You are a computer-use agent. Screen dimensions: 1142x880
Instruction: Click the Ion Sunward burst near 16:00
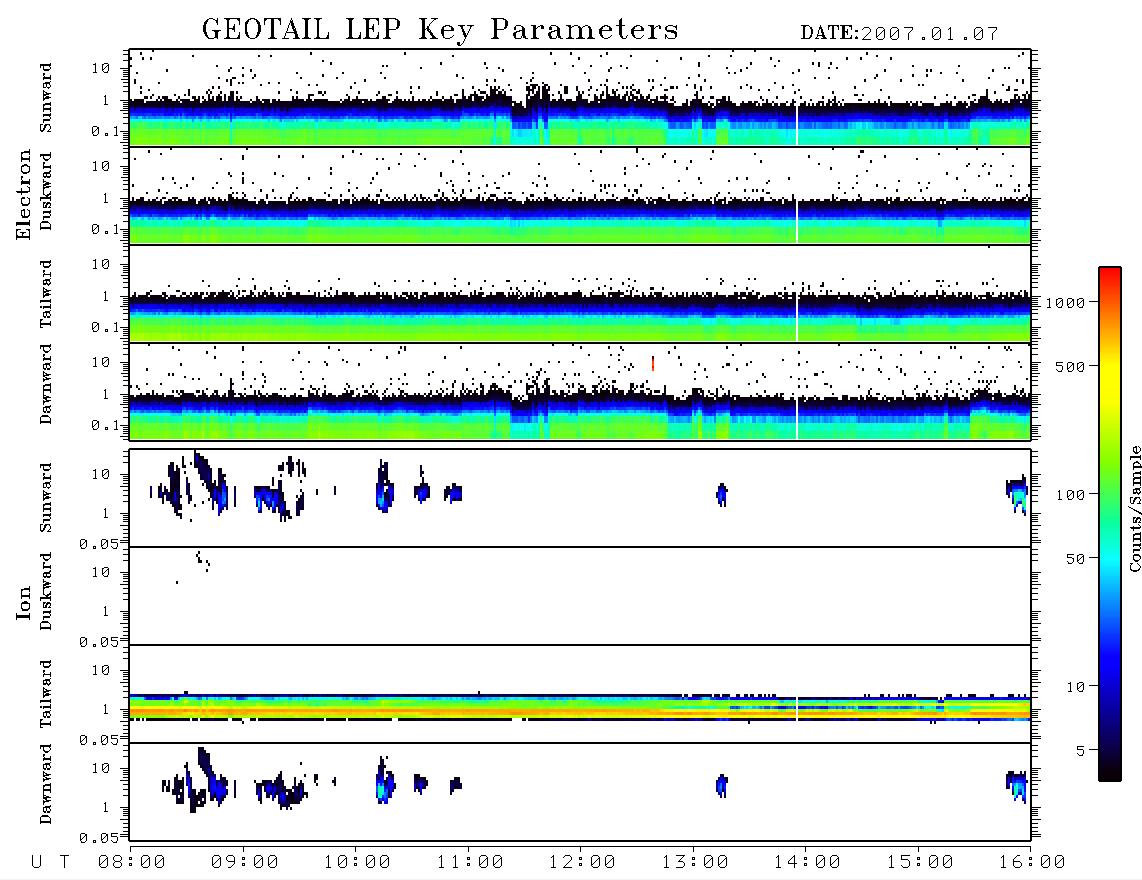click(x=1017, y=495)
